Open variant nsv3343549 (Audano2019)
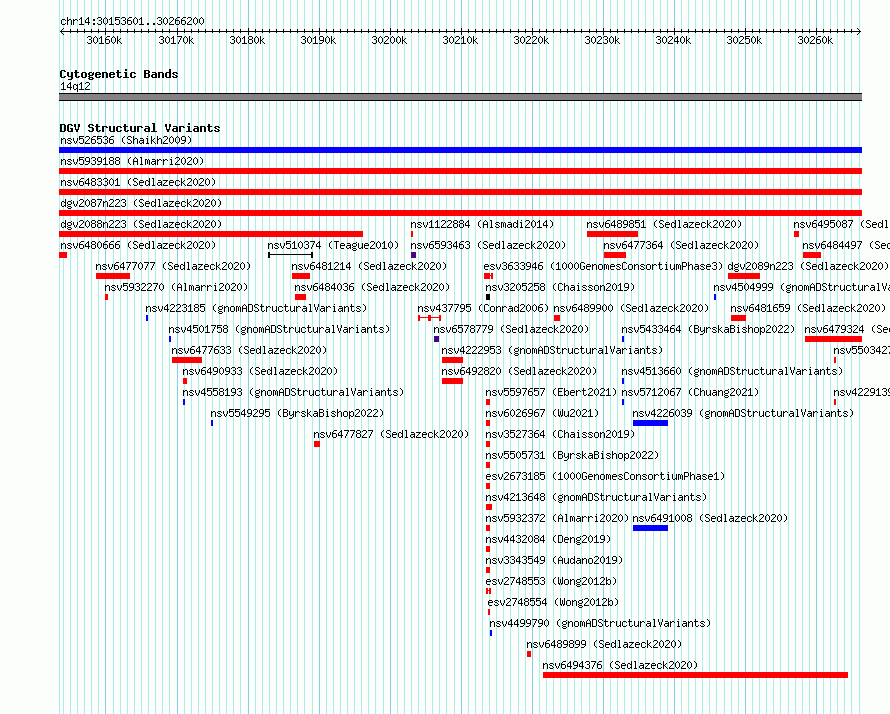Image resolution: width=890 pixels, height=714 pixels. [x=554, y=560]
